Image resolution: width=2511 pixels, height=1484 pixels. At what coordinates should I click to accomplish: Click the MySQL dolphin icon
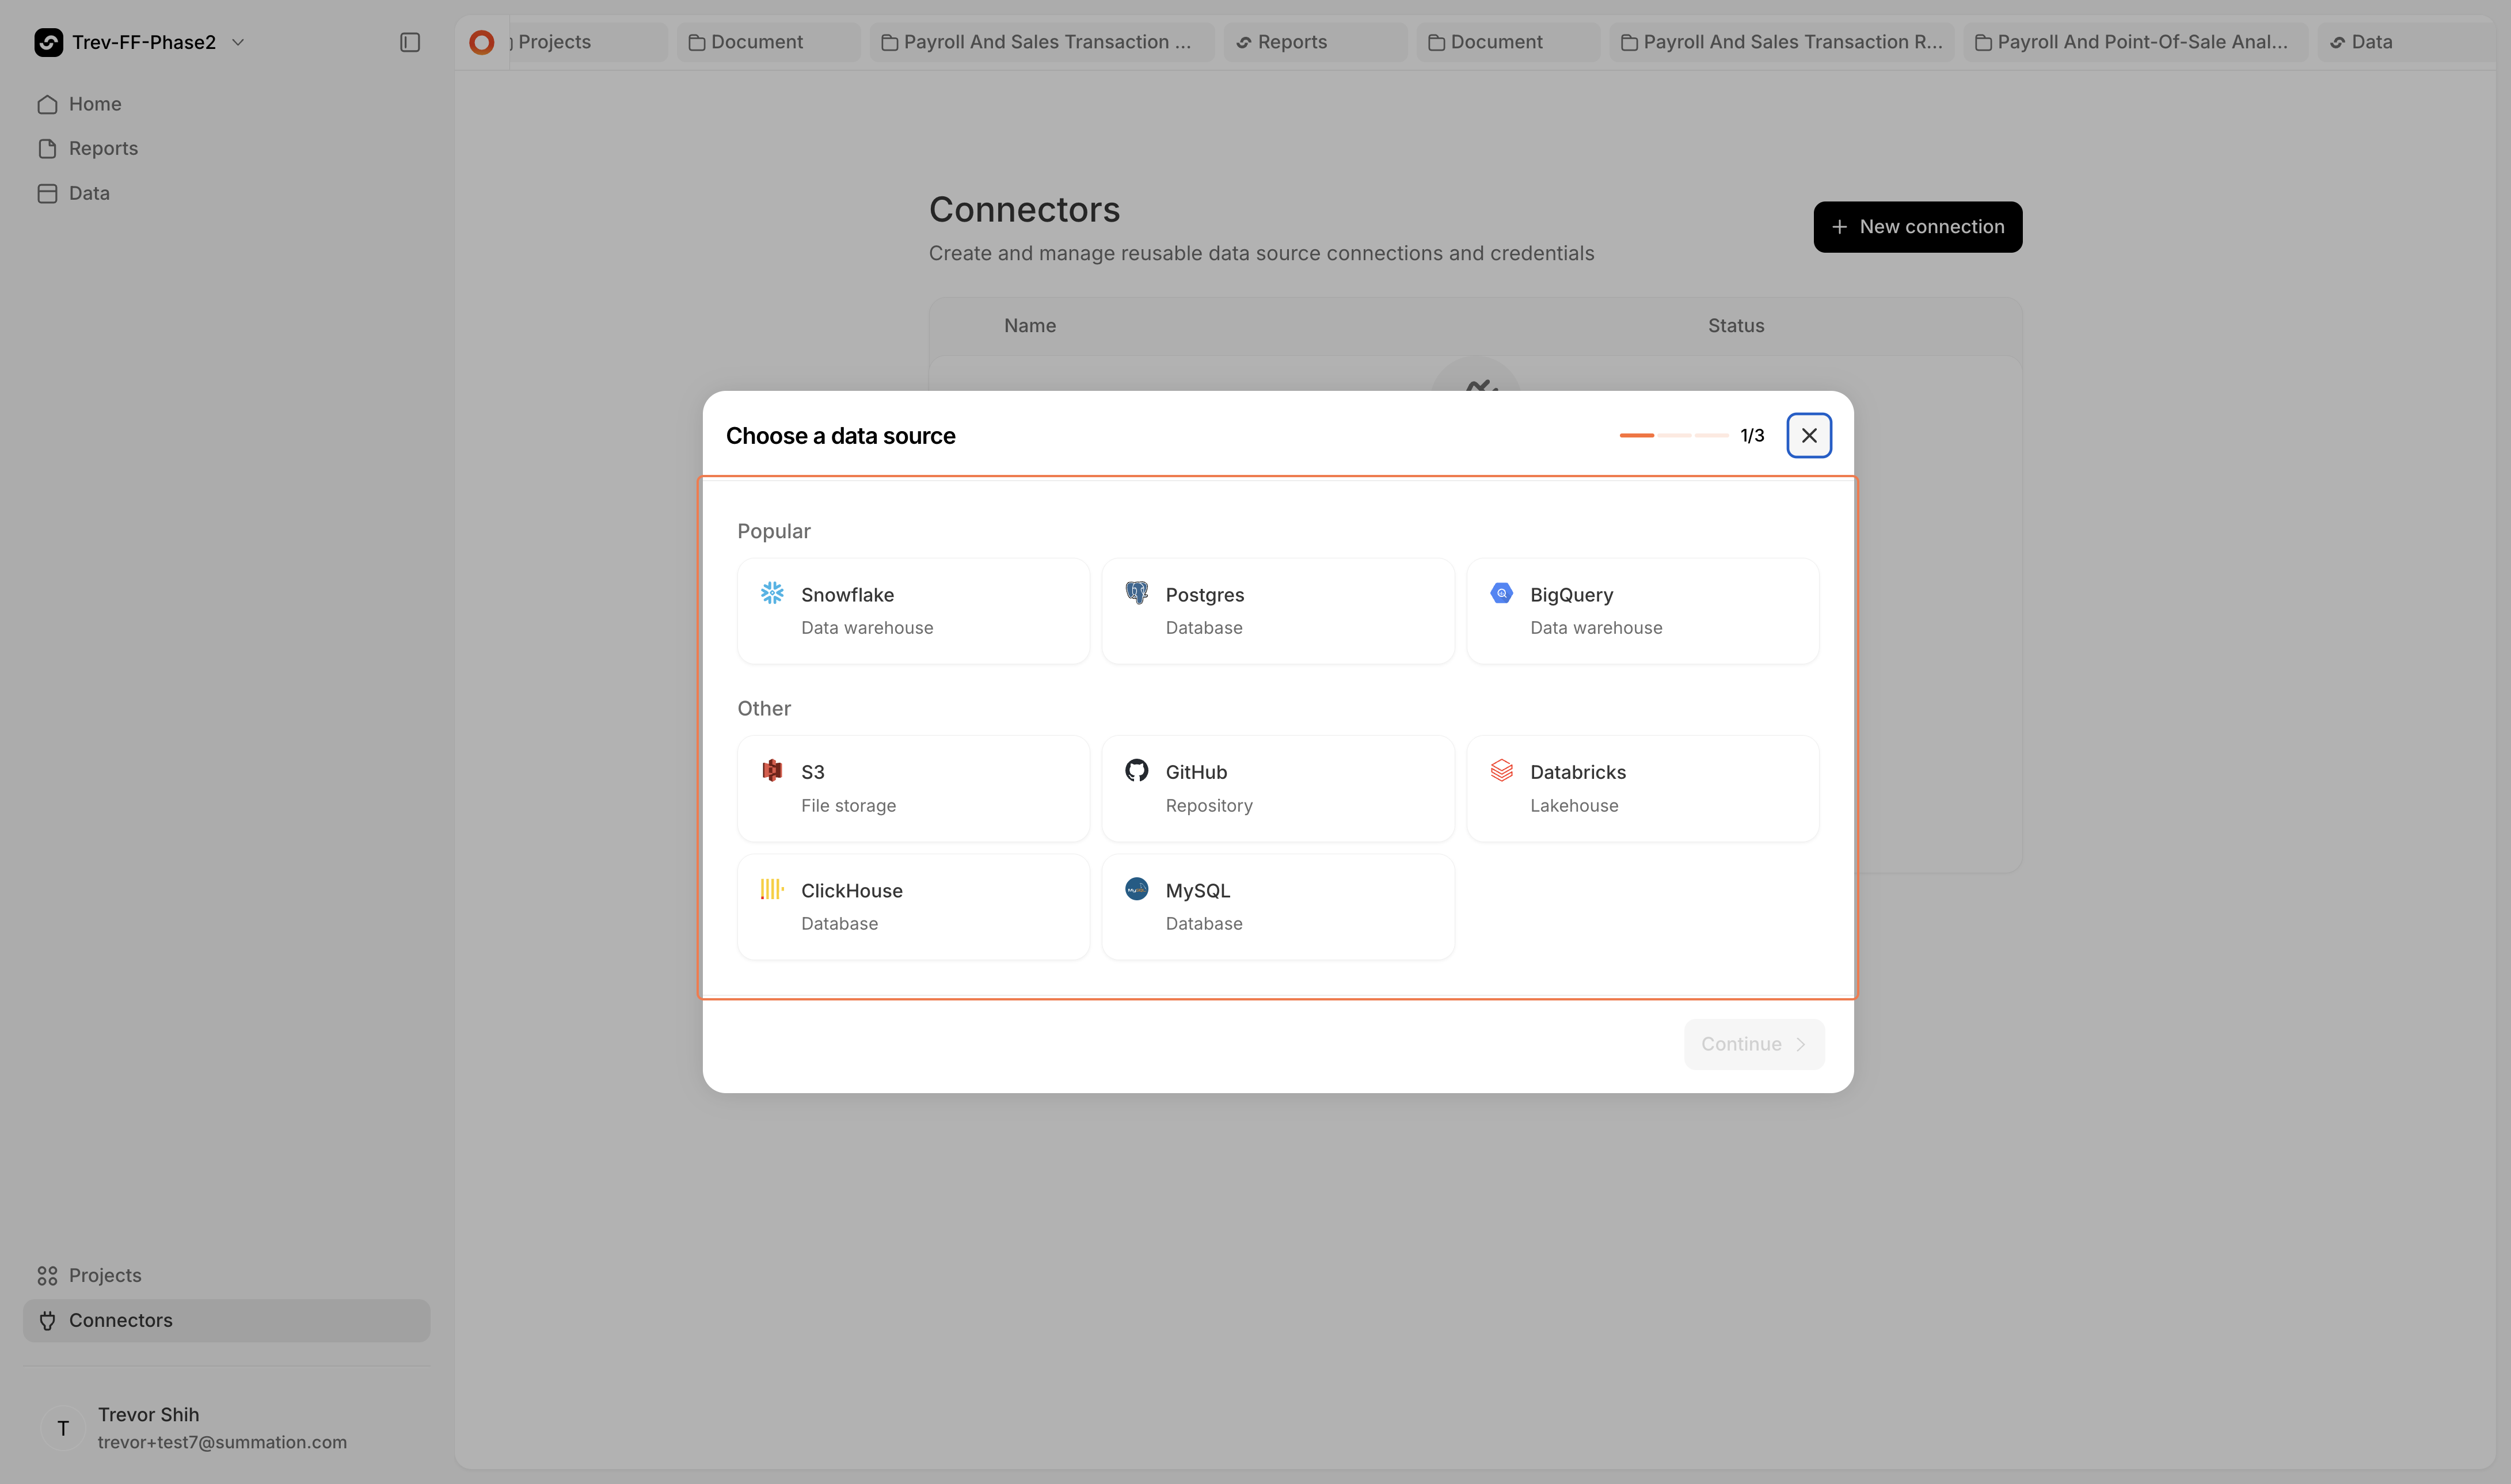(x=1137, y=889)
